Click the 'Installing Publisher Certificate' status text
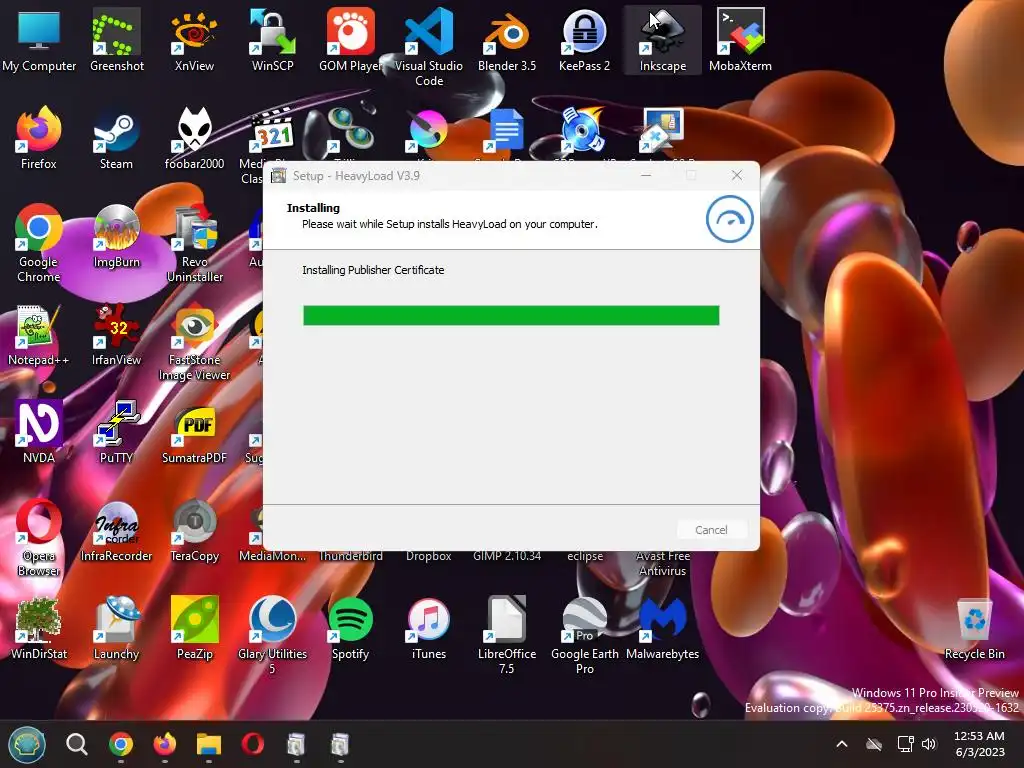The width and height of the screenshot is (1024, 768). 373,270
